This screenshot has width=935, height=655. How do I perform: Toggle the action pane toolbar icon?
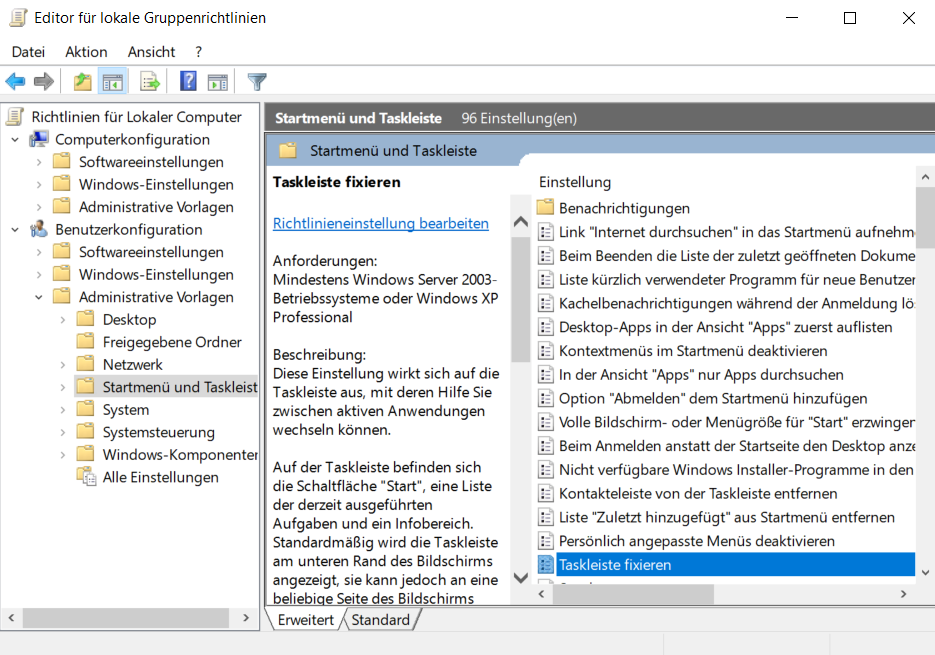(x=218, y=82)
